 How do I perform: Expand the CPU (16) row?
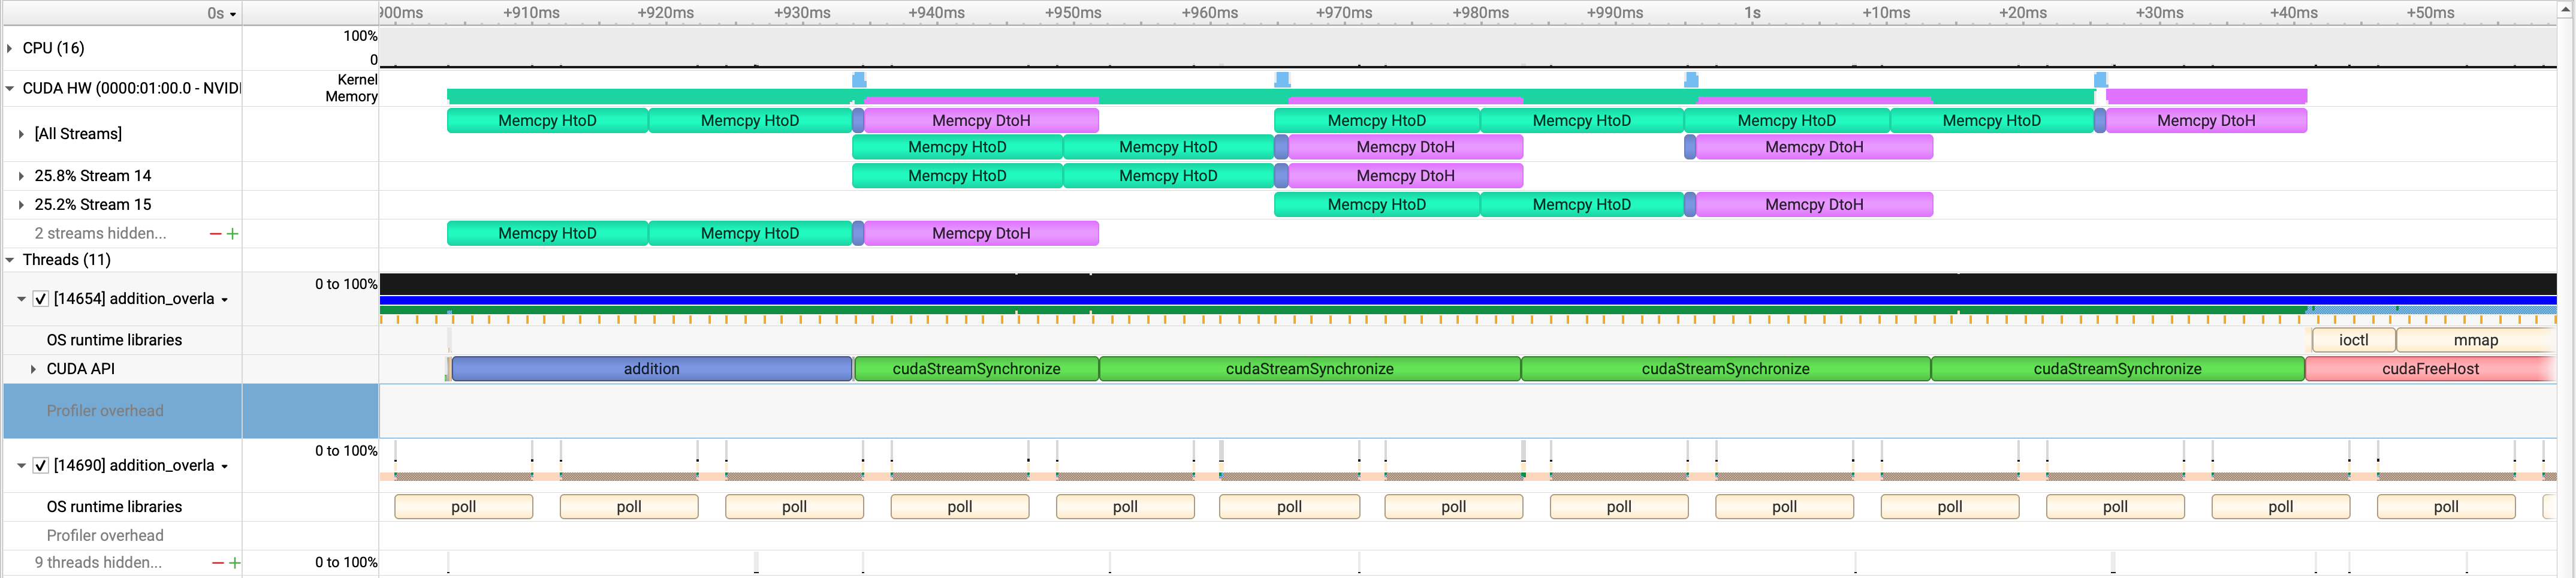(x=10, y=48)
